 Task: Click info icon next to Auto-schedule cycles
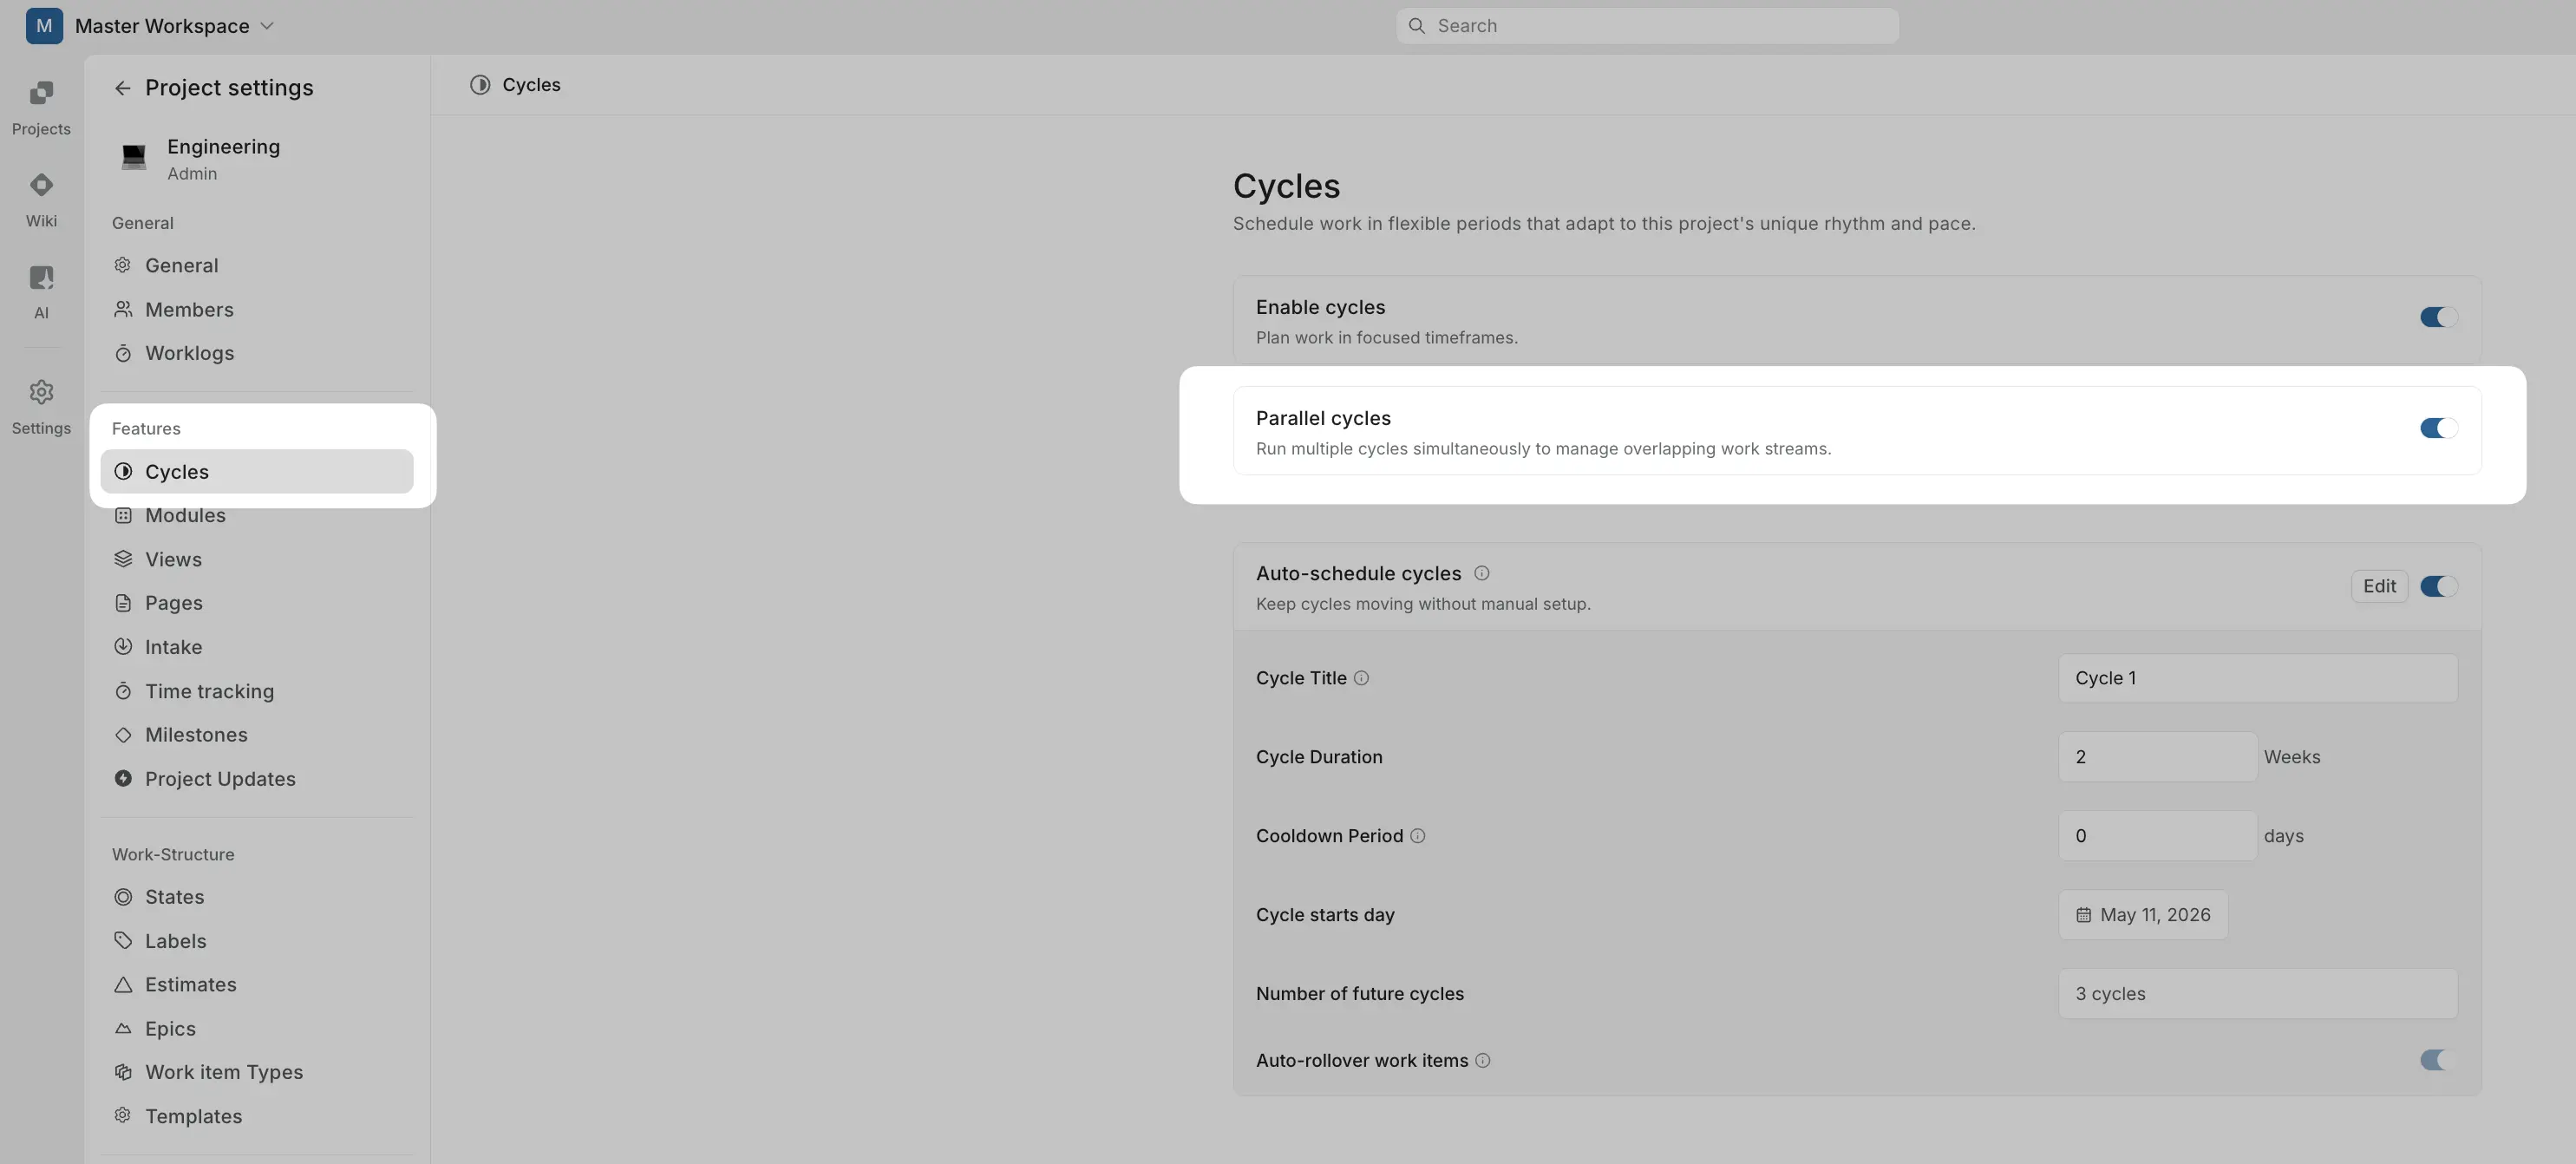pos(1481,573)
